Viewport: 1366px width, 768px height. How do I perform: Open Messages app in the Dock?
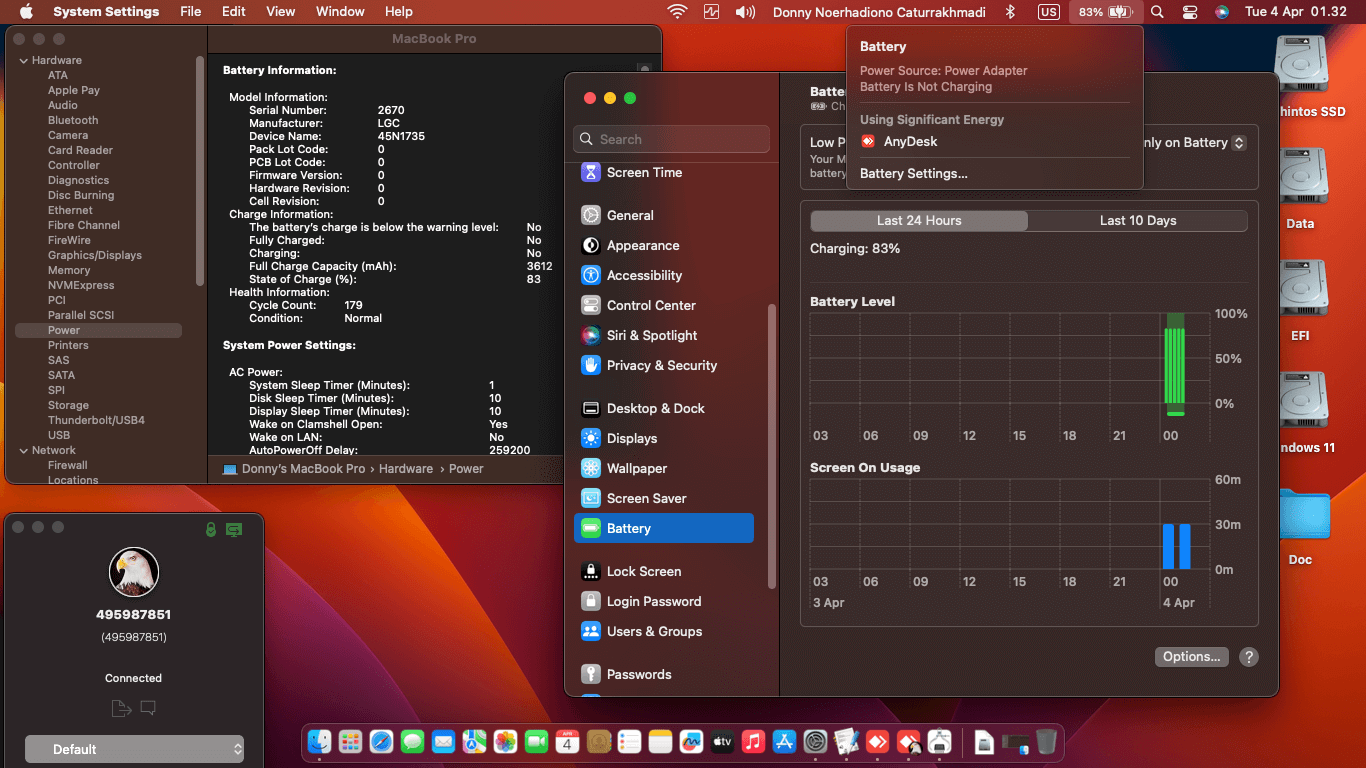tap(412, 742)
